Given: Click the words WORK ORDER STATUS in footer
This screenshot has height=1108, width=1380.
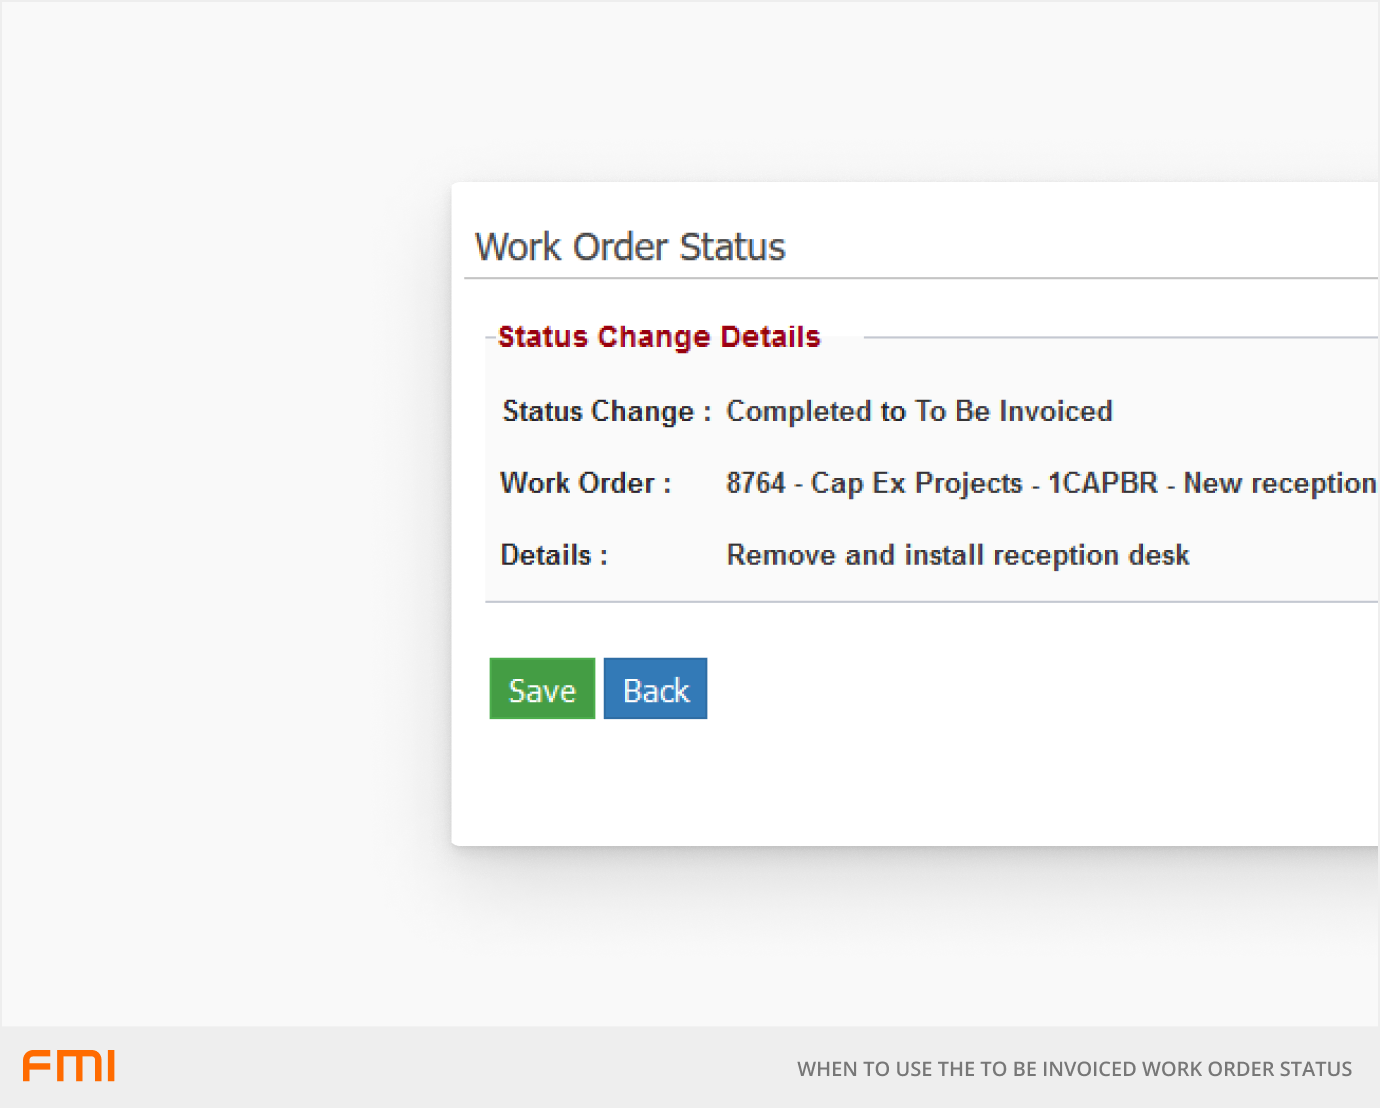Looking at the screenshot, I should pos(1246,1069).
